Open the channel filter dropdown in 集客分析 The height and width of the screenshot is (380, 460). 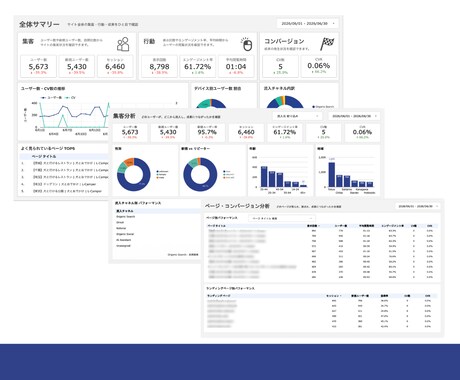tap(297, 116)
